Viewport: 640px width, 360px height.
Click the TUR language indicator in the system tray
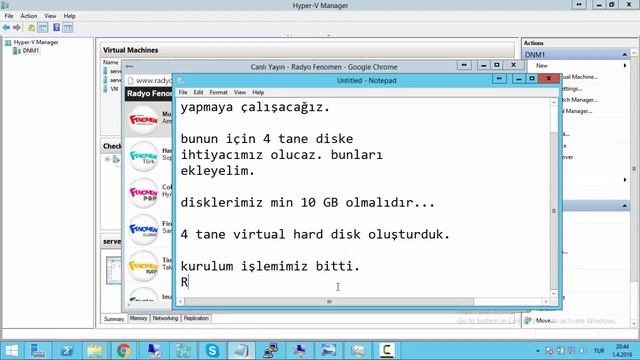pos(599,351)
